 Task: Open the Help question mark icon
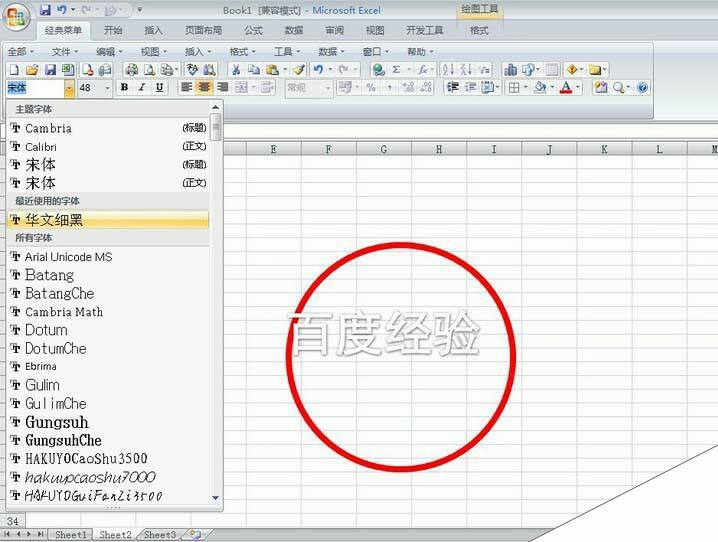point(643,88)
